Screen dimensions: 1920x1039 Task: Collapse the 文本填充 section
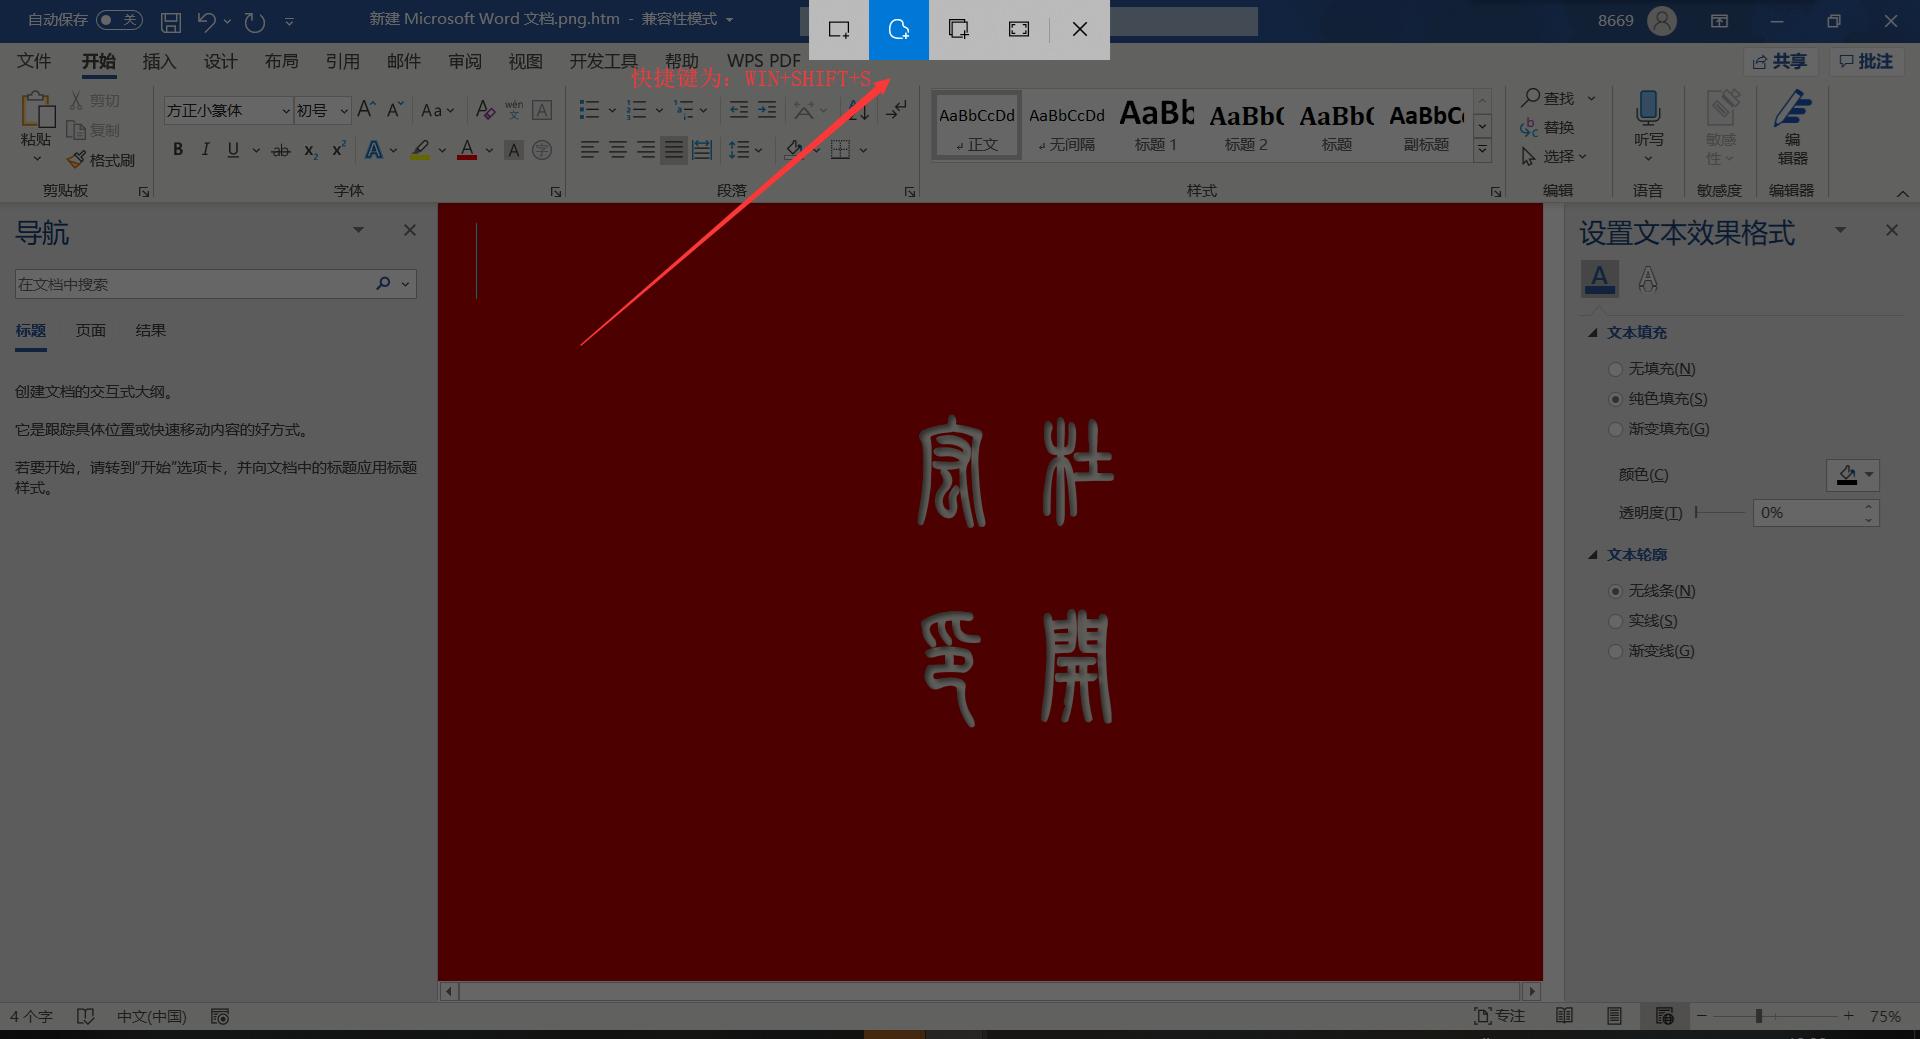coord(1594,332)
